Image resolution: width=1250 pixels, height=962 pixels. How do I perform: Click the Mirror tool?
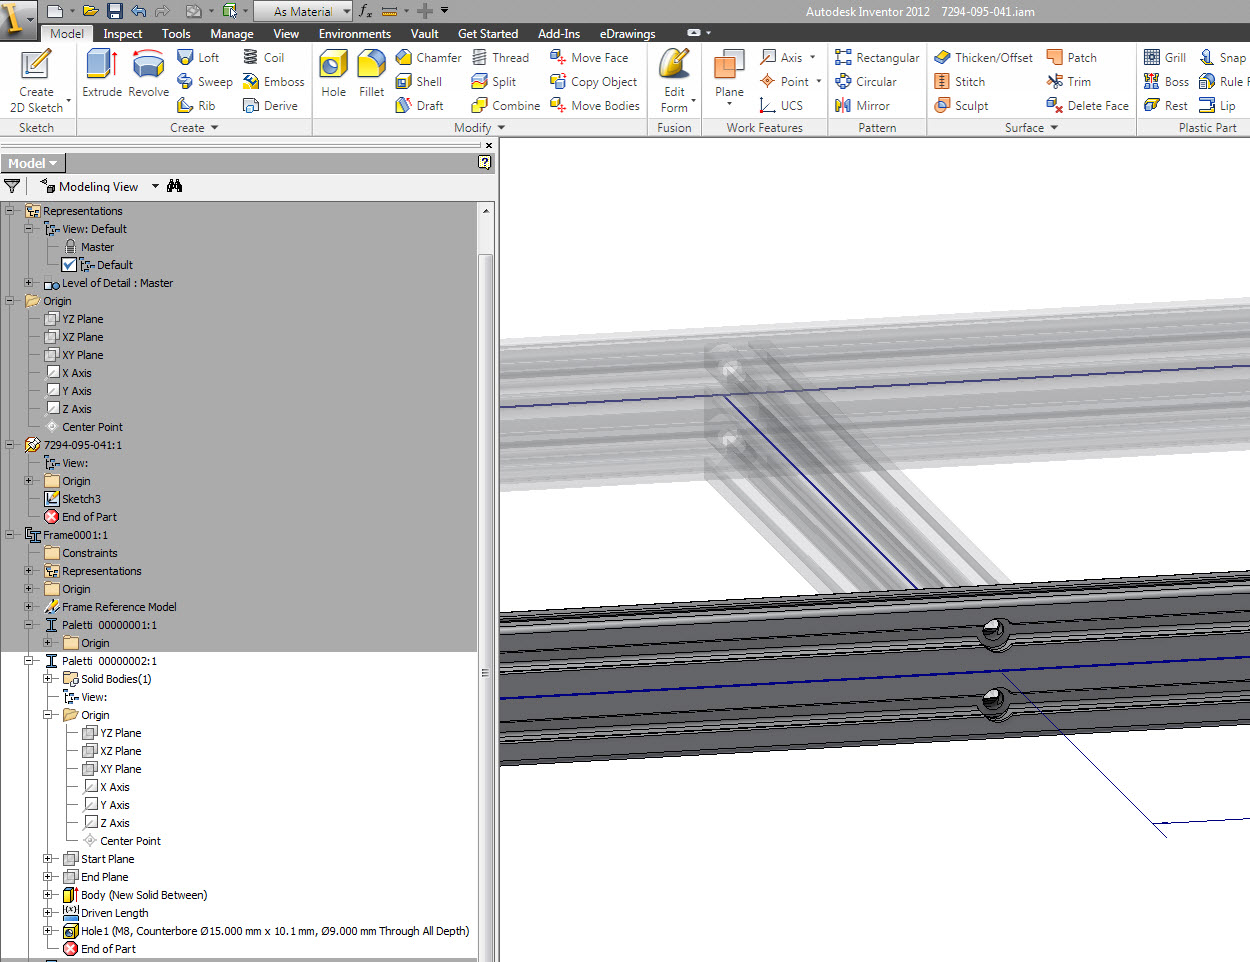coord(862,105)
